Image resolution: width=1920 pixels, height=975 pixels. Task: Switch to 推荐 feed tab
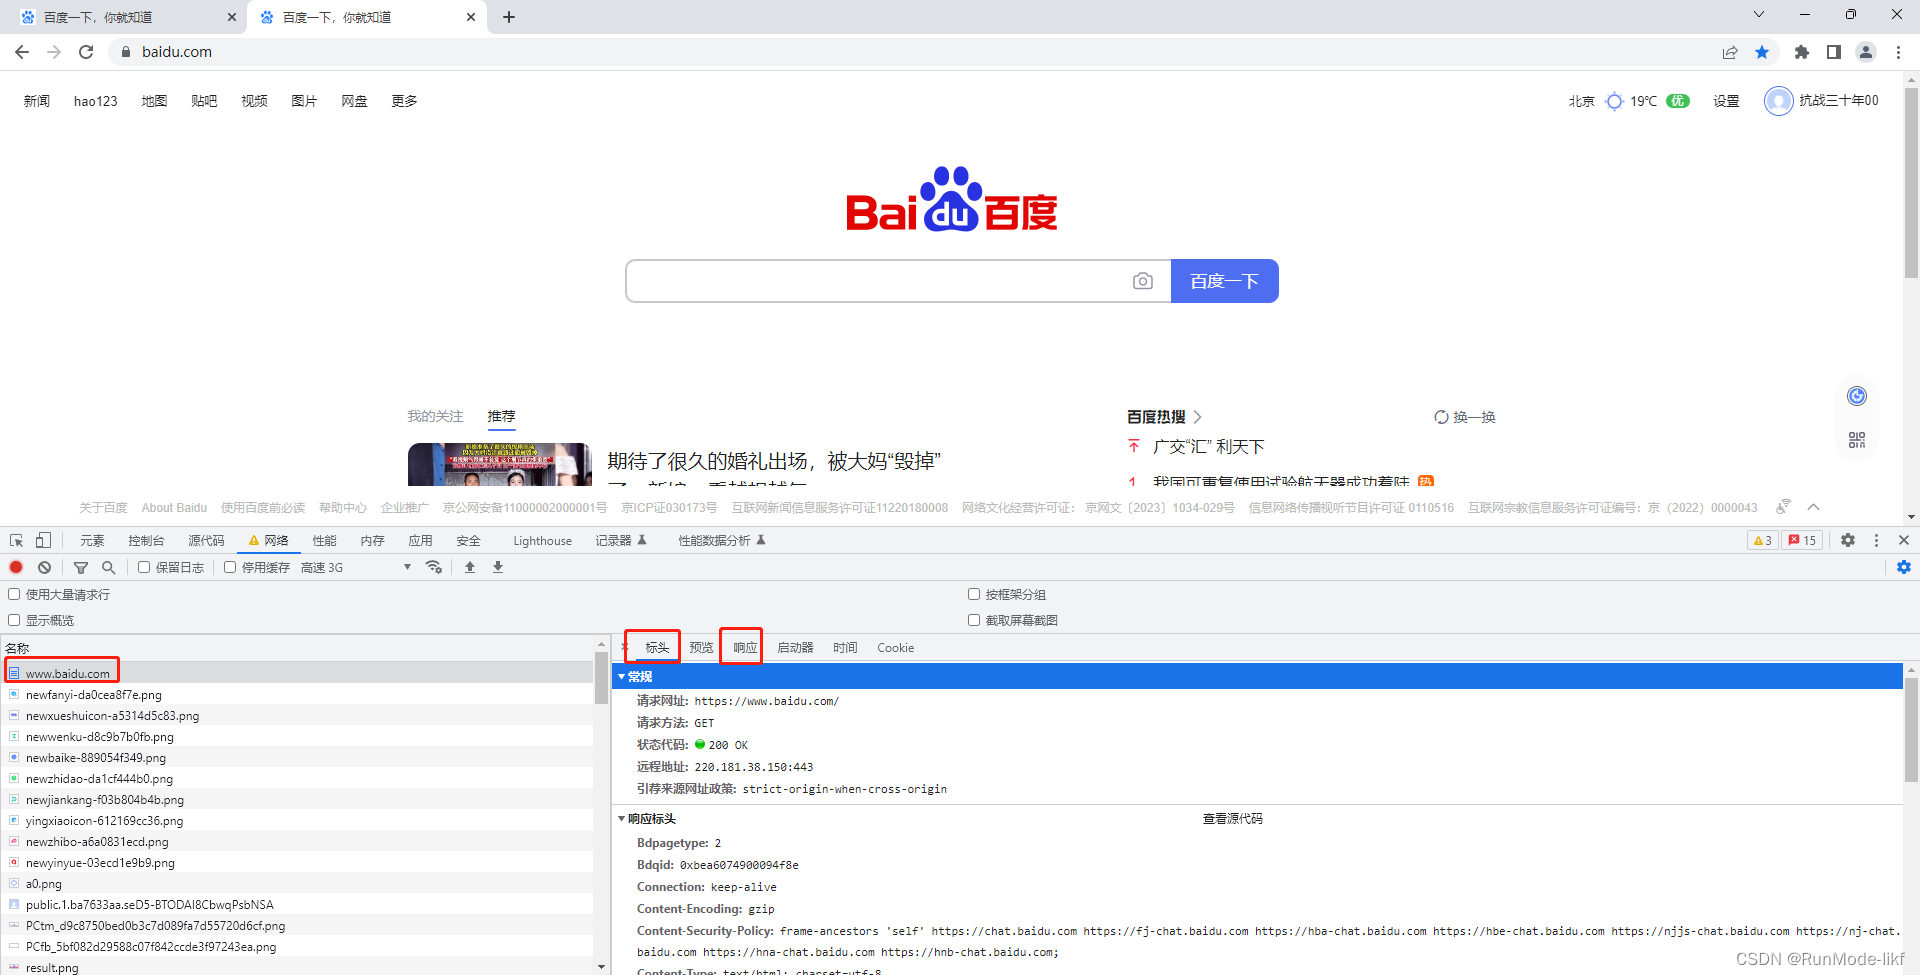501,416
